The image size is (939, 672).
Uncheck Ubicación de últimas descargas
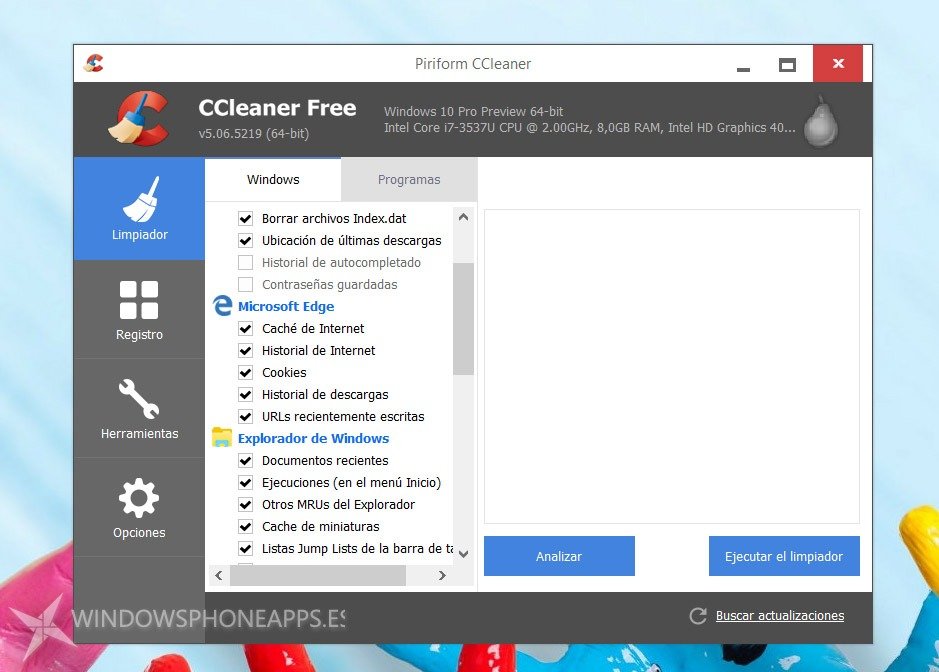coord(246,241)
